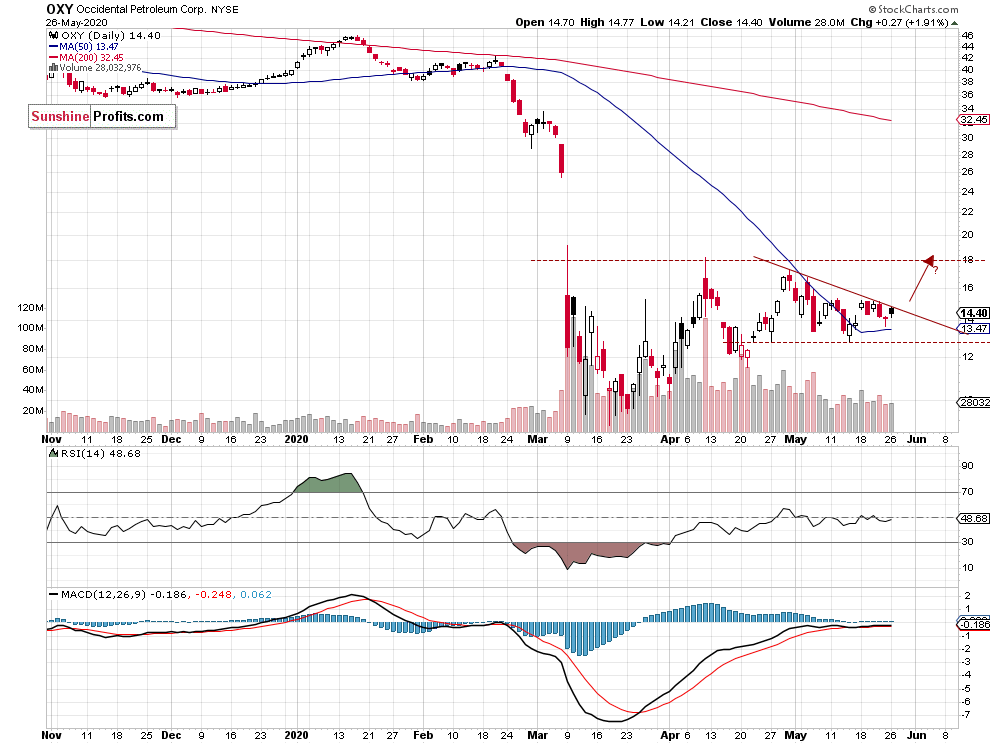Click the 14.40 last price tag on axis
This screenshot has height=744, width=990.
pyautogui.click(x=974, y=313)
